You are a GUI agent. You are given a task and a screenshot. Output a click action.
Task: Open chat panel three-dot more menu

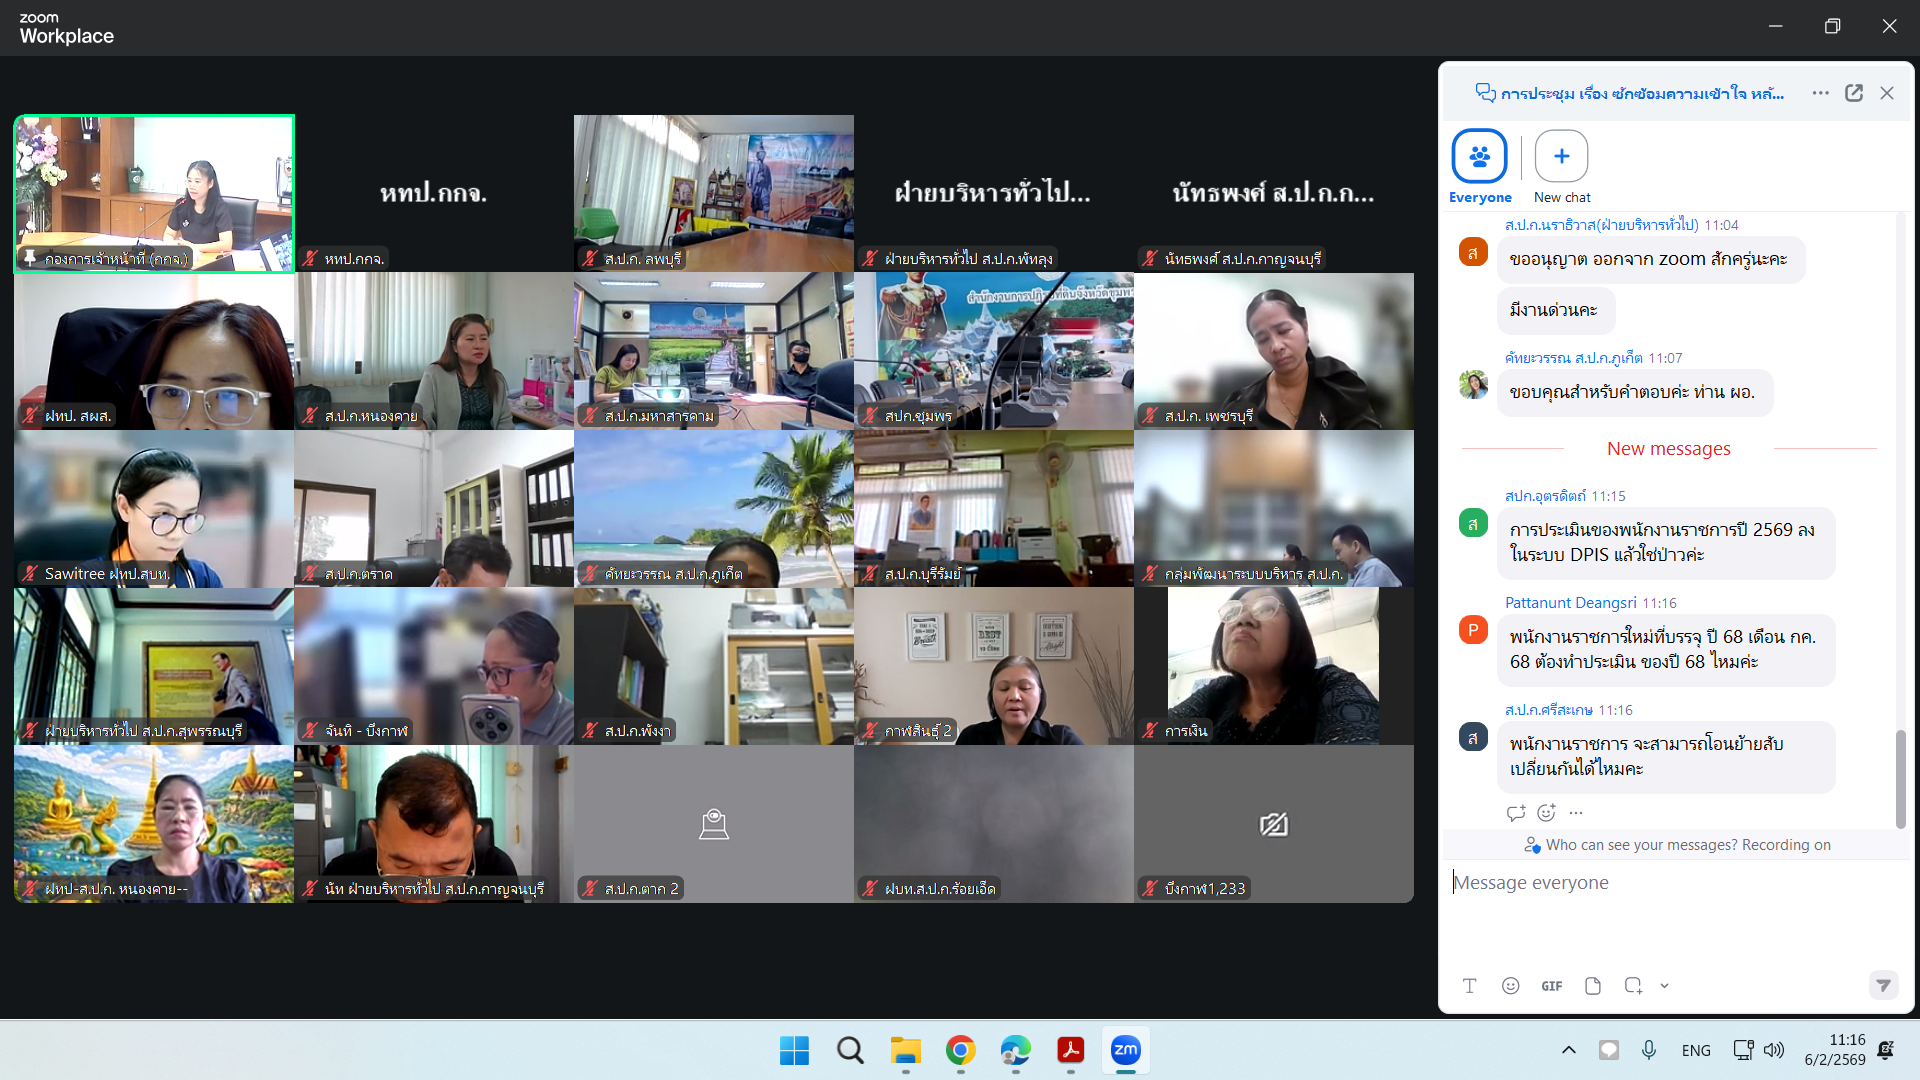coord(1820,93)
